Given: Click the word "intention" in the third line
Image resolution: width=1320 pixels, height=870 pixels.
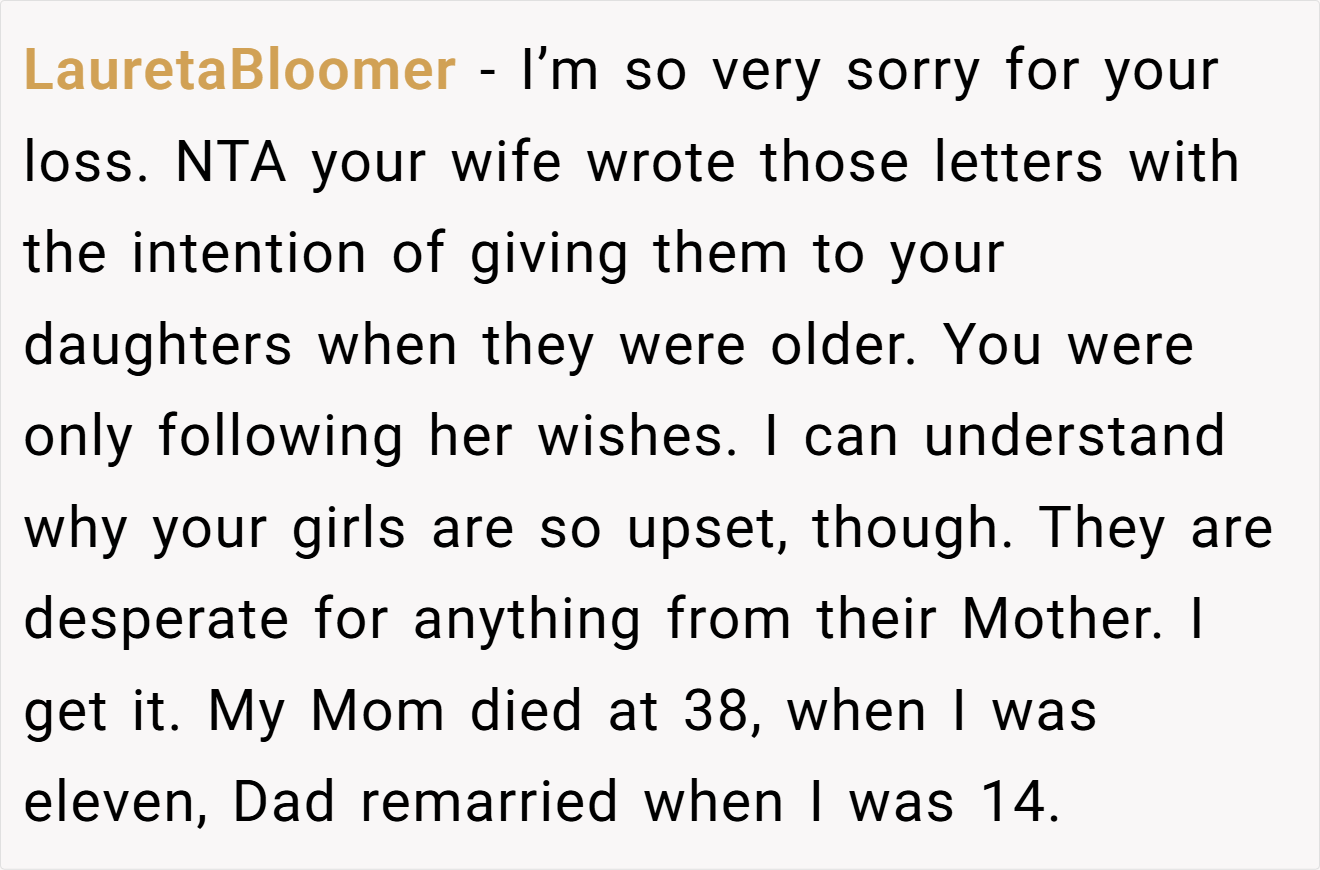Looking at the screenshot, I should (x=249, y=253).
